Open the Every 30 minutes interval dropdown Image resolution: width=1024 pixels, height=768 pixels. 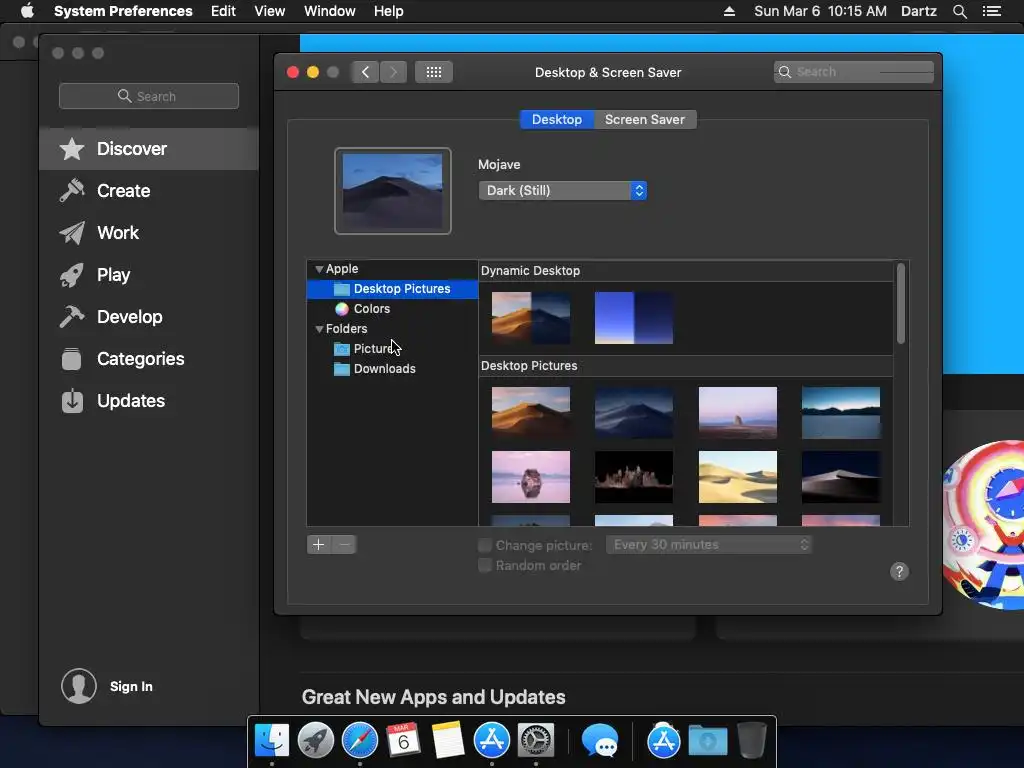pyautogui.click(x=709, y=545)
